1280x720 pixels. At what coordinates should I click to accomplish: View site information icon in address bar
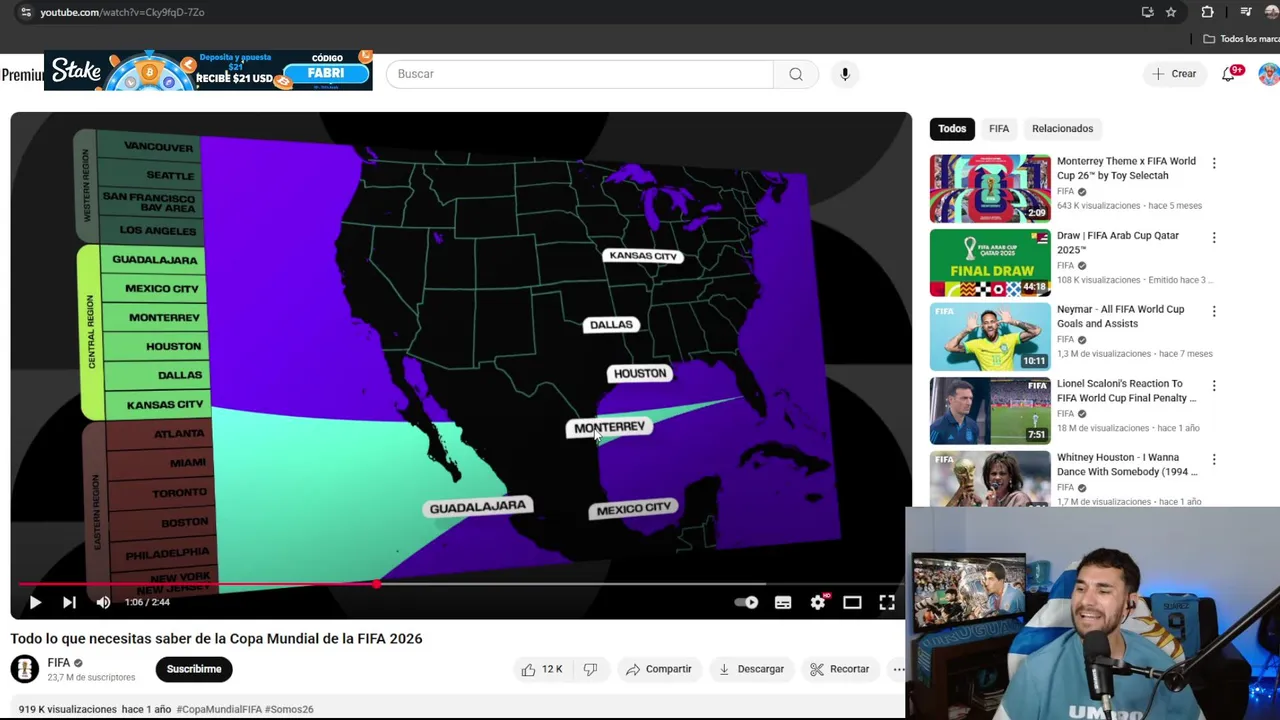coord(25,12)
